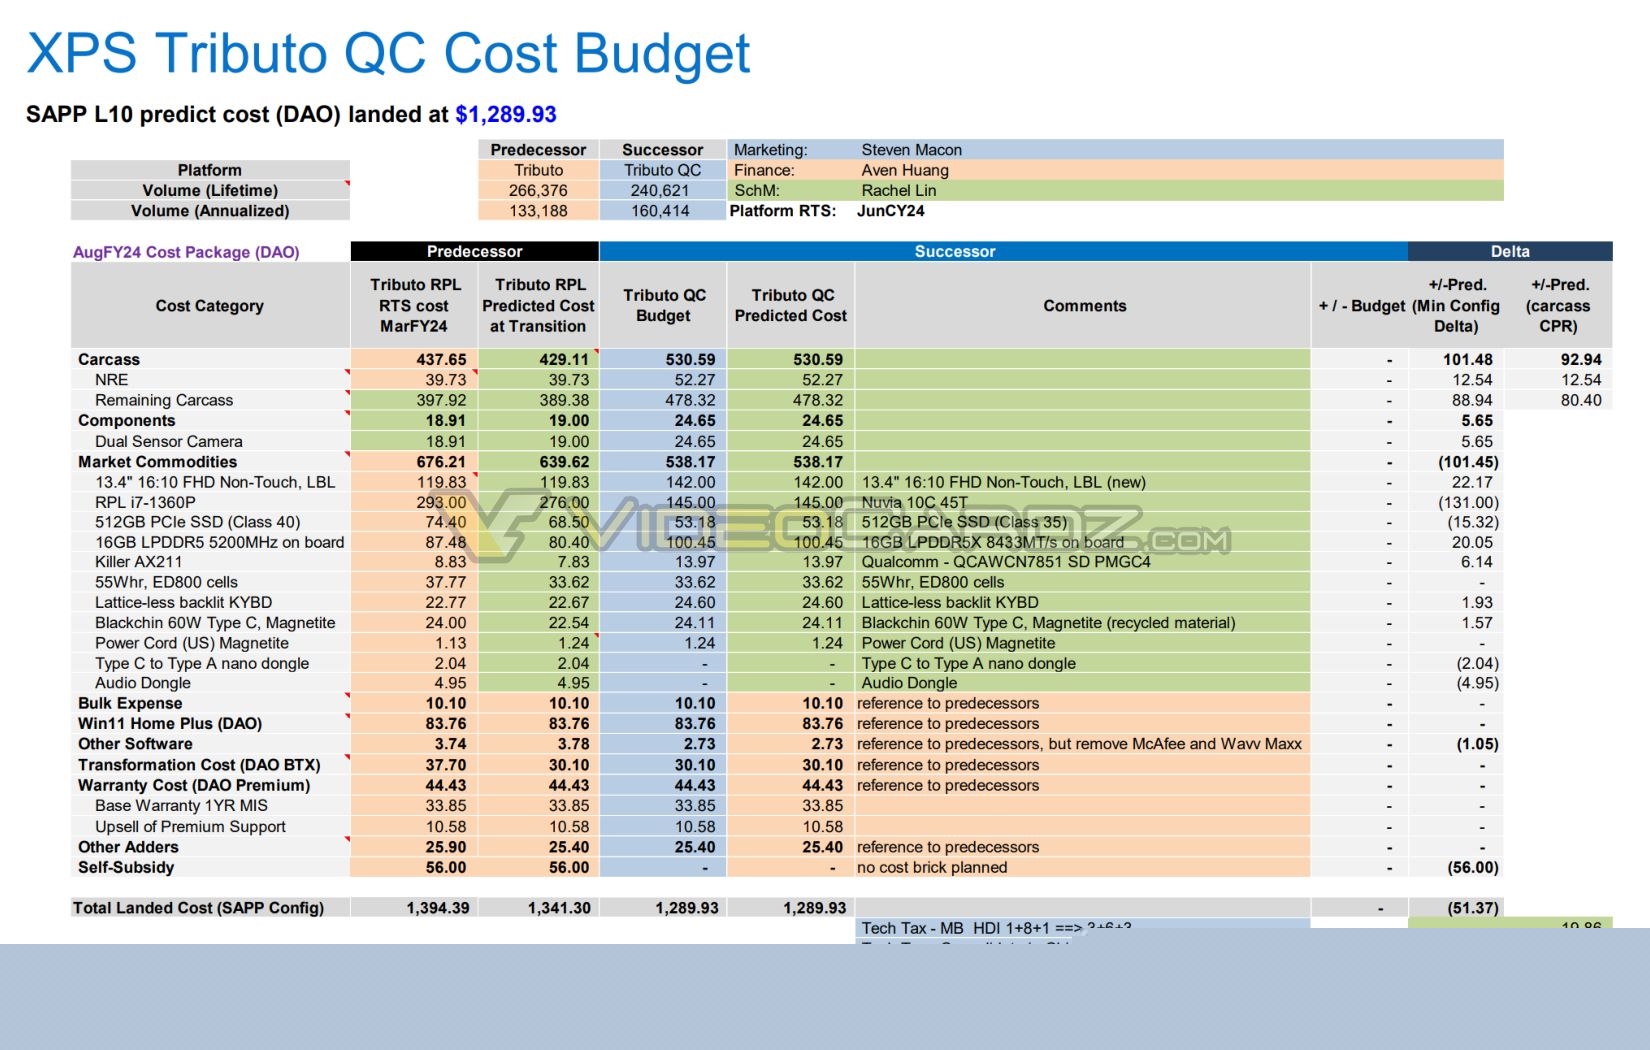The height and width of the screenshot is (1050, 1650).
Task: Select Carcass predicted cost 429.11
Action: pos(564,359)
